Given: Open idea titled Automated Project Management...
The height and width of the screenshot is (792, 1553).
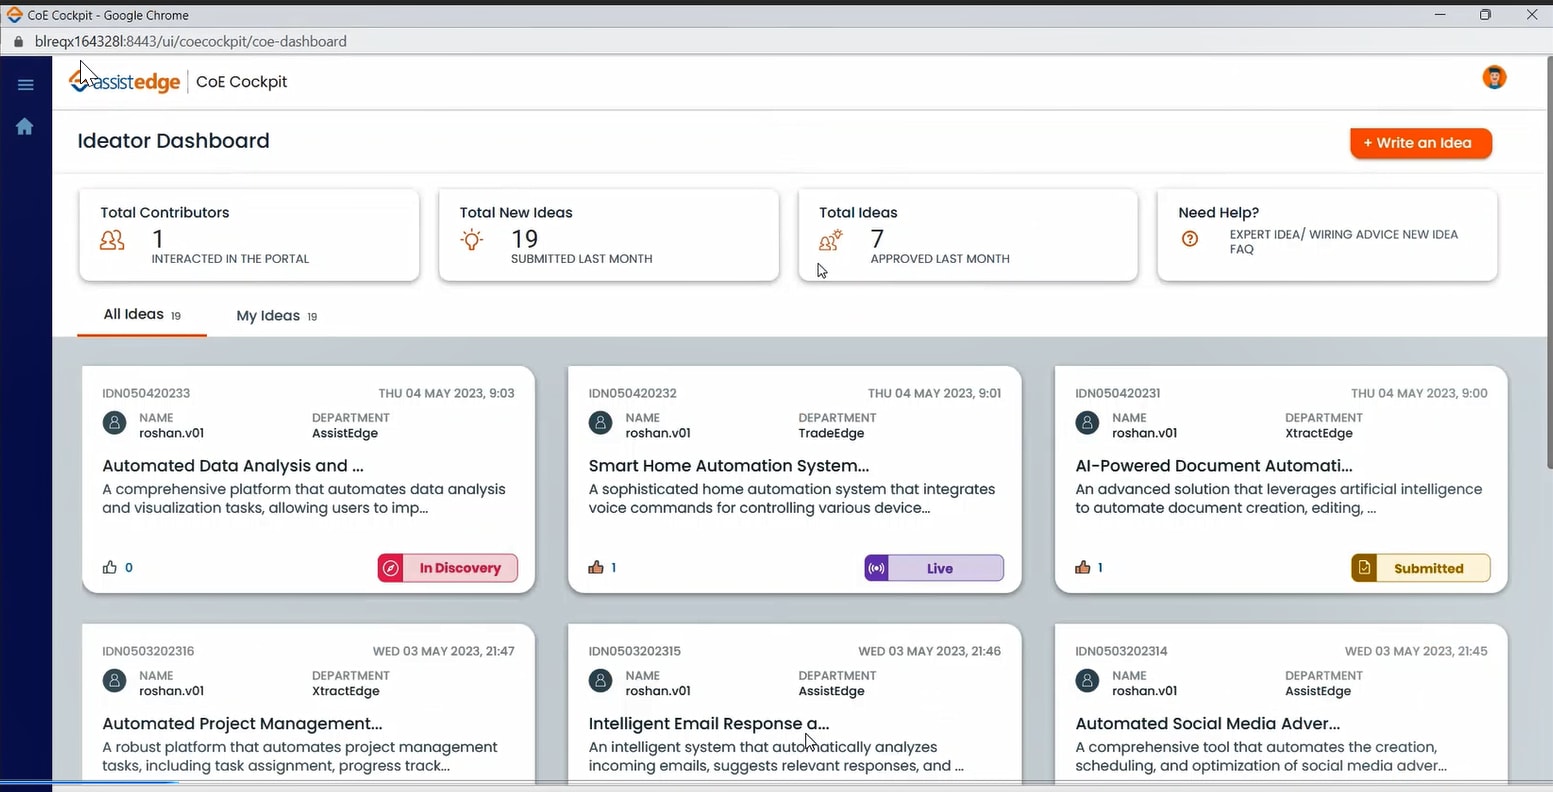Looking at the screenshot, I should click(242, 724).
